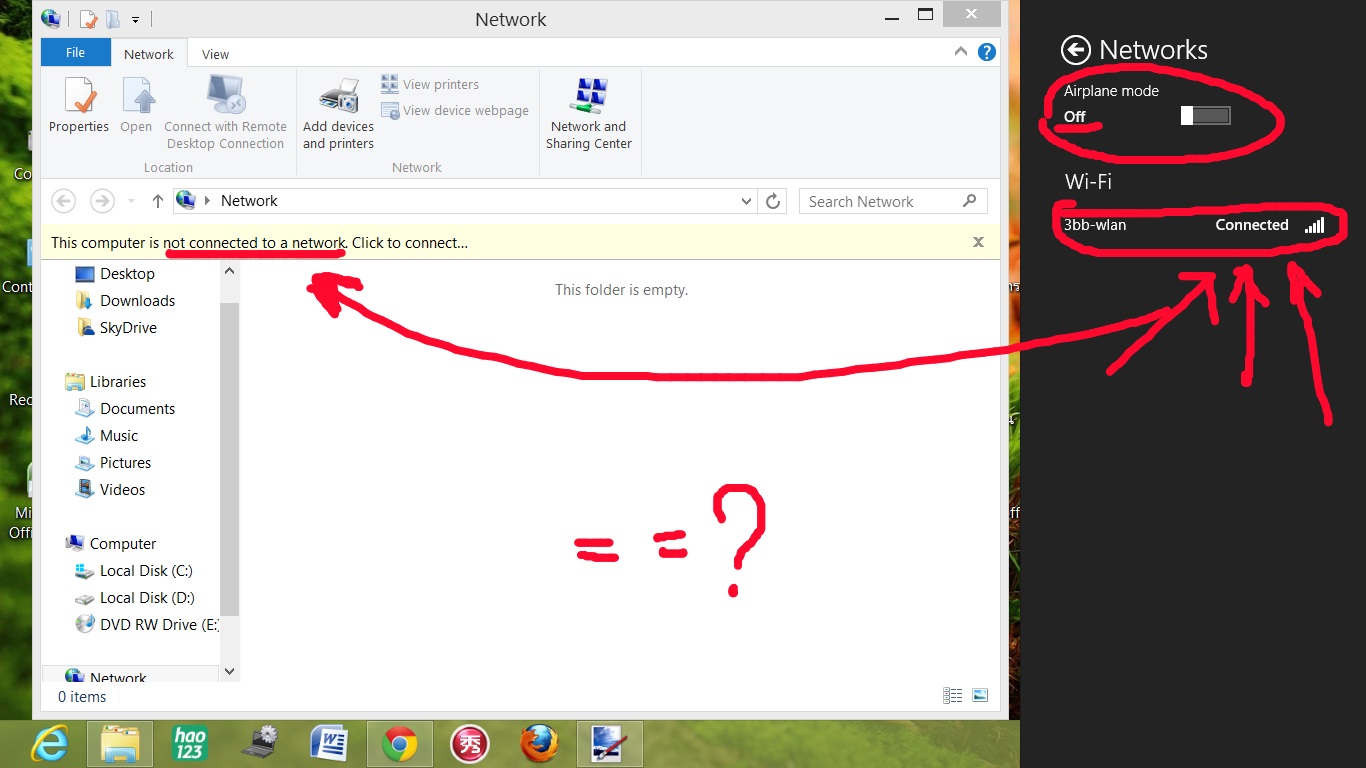
Task: Open Network and Sharing Center
Action: (x=589, y=113)
